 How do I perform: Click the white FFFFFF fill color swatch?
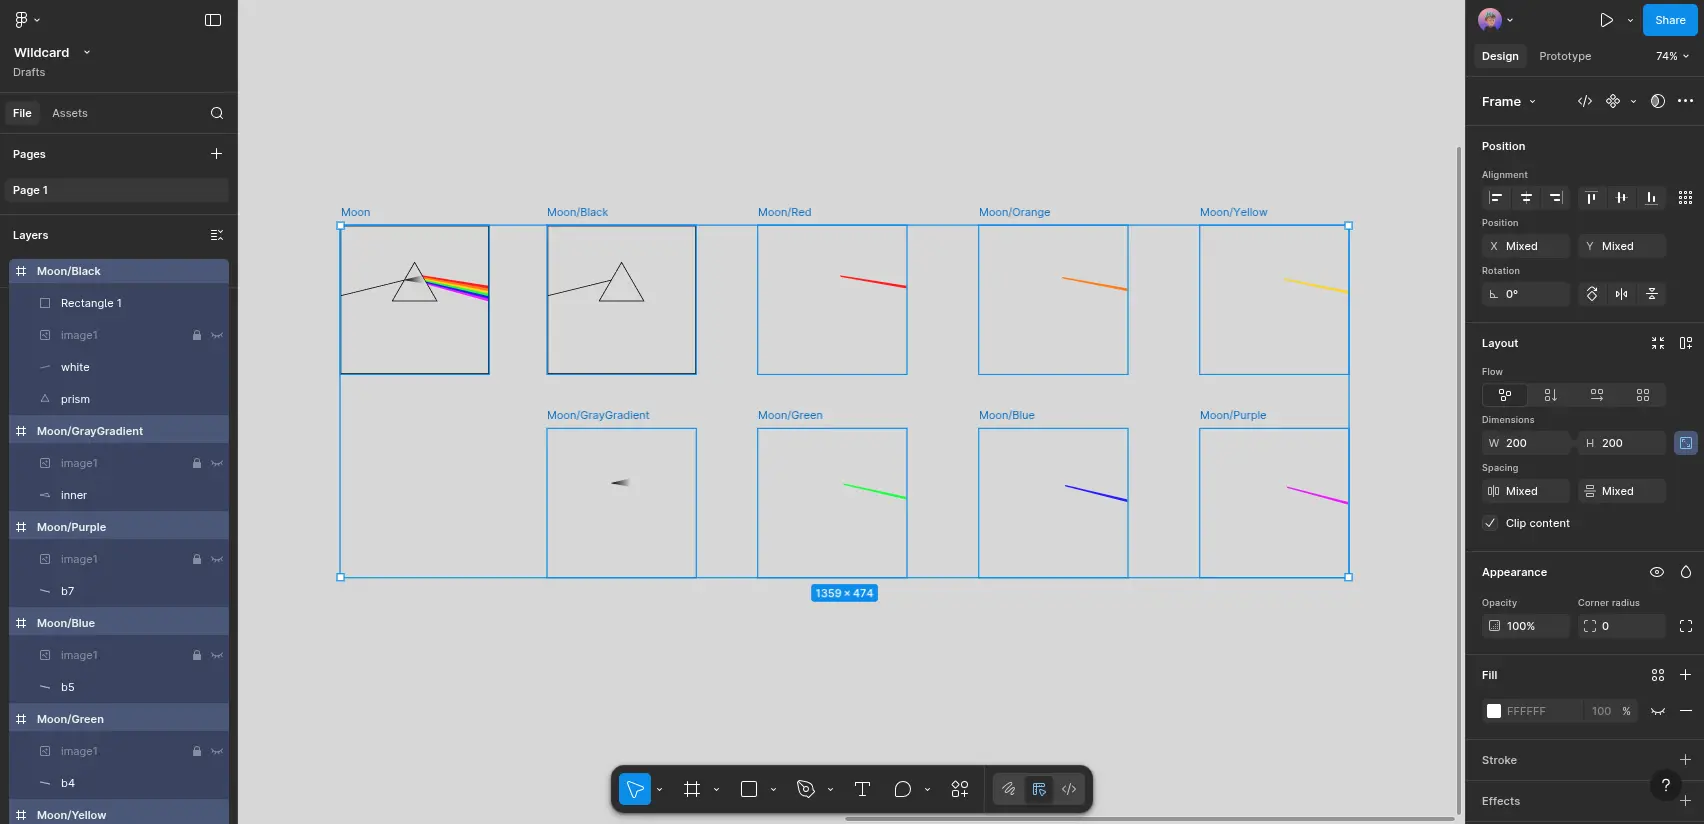[1494, 711]
